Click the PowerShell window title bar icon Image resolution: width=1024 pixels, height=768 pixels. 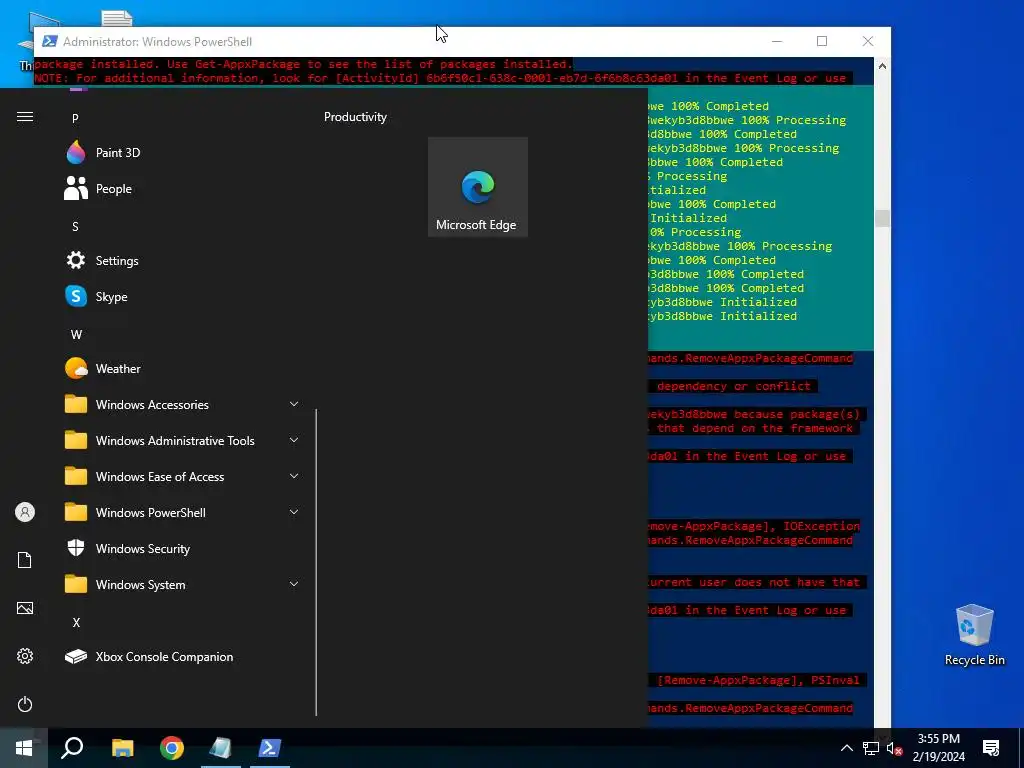point(50,41)
